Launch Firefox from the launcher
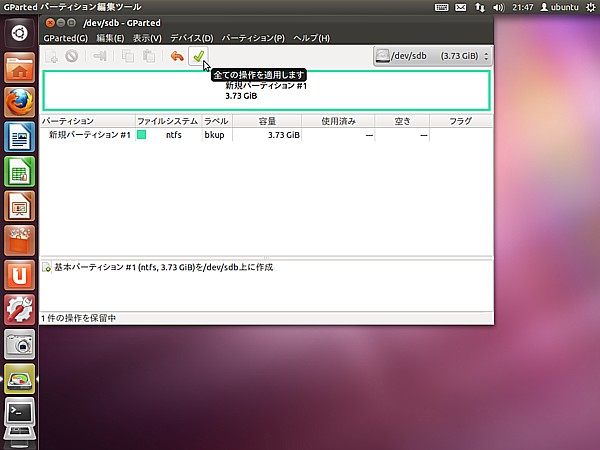This screenshot has height=450, width=600. click(19, 102)
